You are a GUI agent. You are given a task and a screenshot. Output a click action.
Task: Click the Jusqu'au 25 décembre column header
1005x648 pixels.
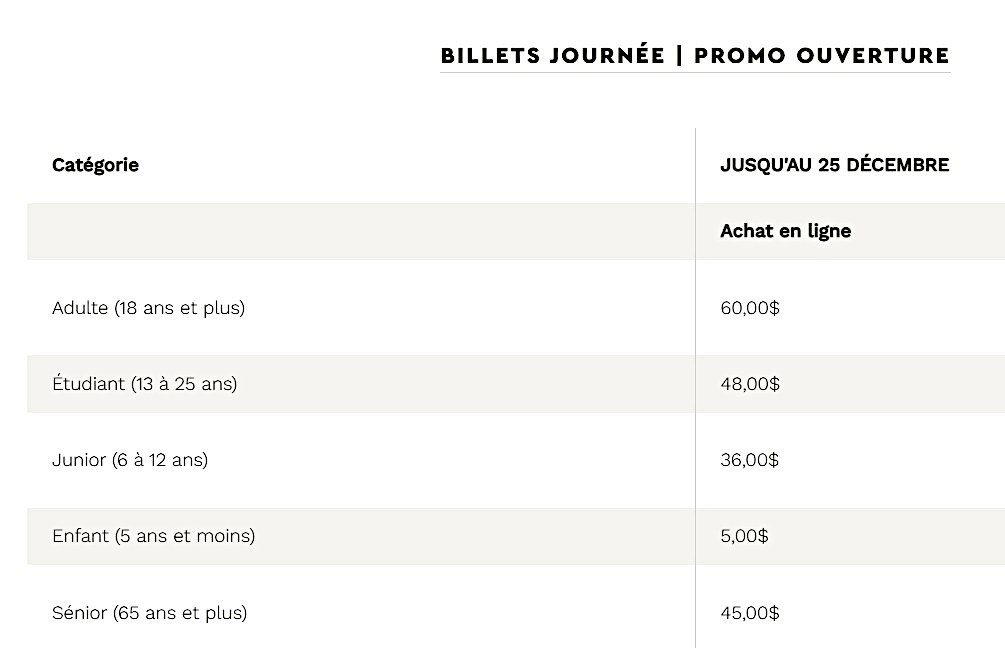[x=834, y=165]
